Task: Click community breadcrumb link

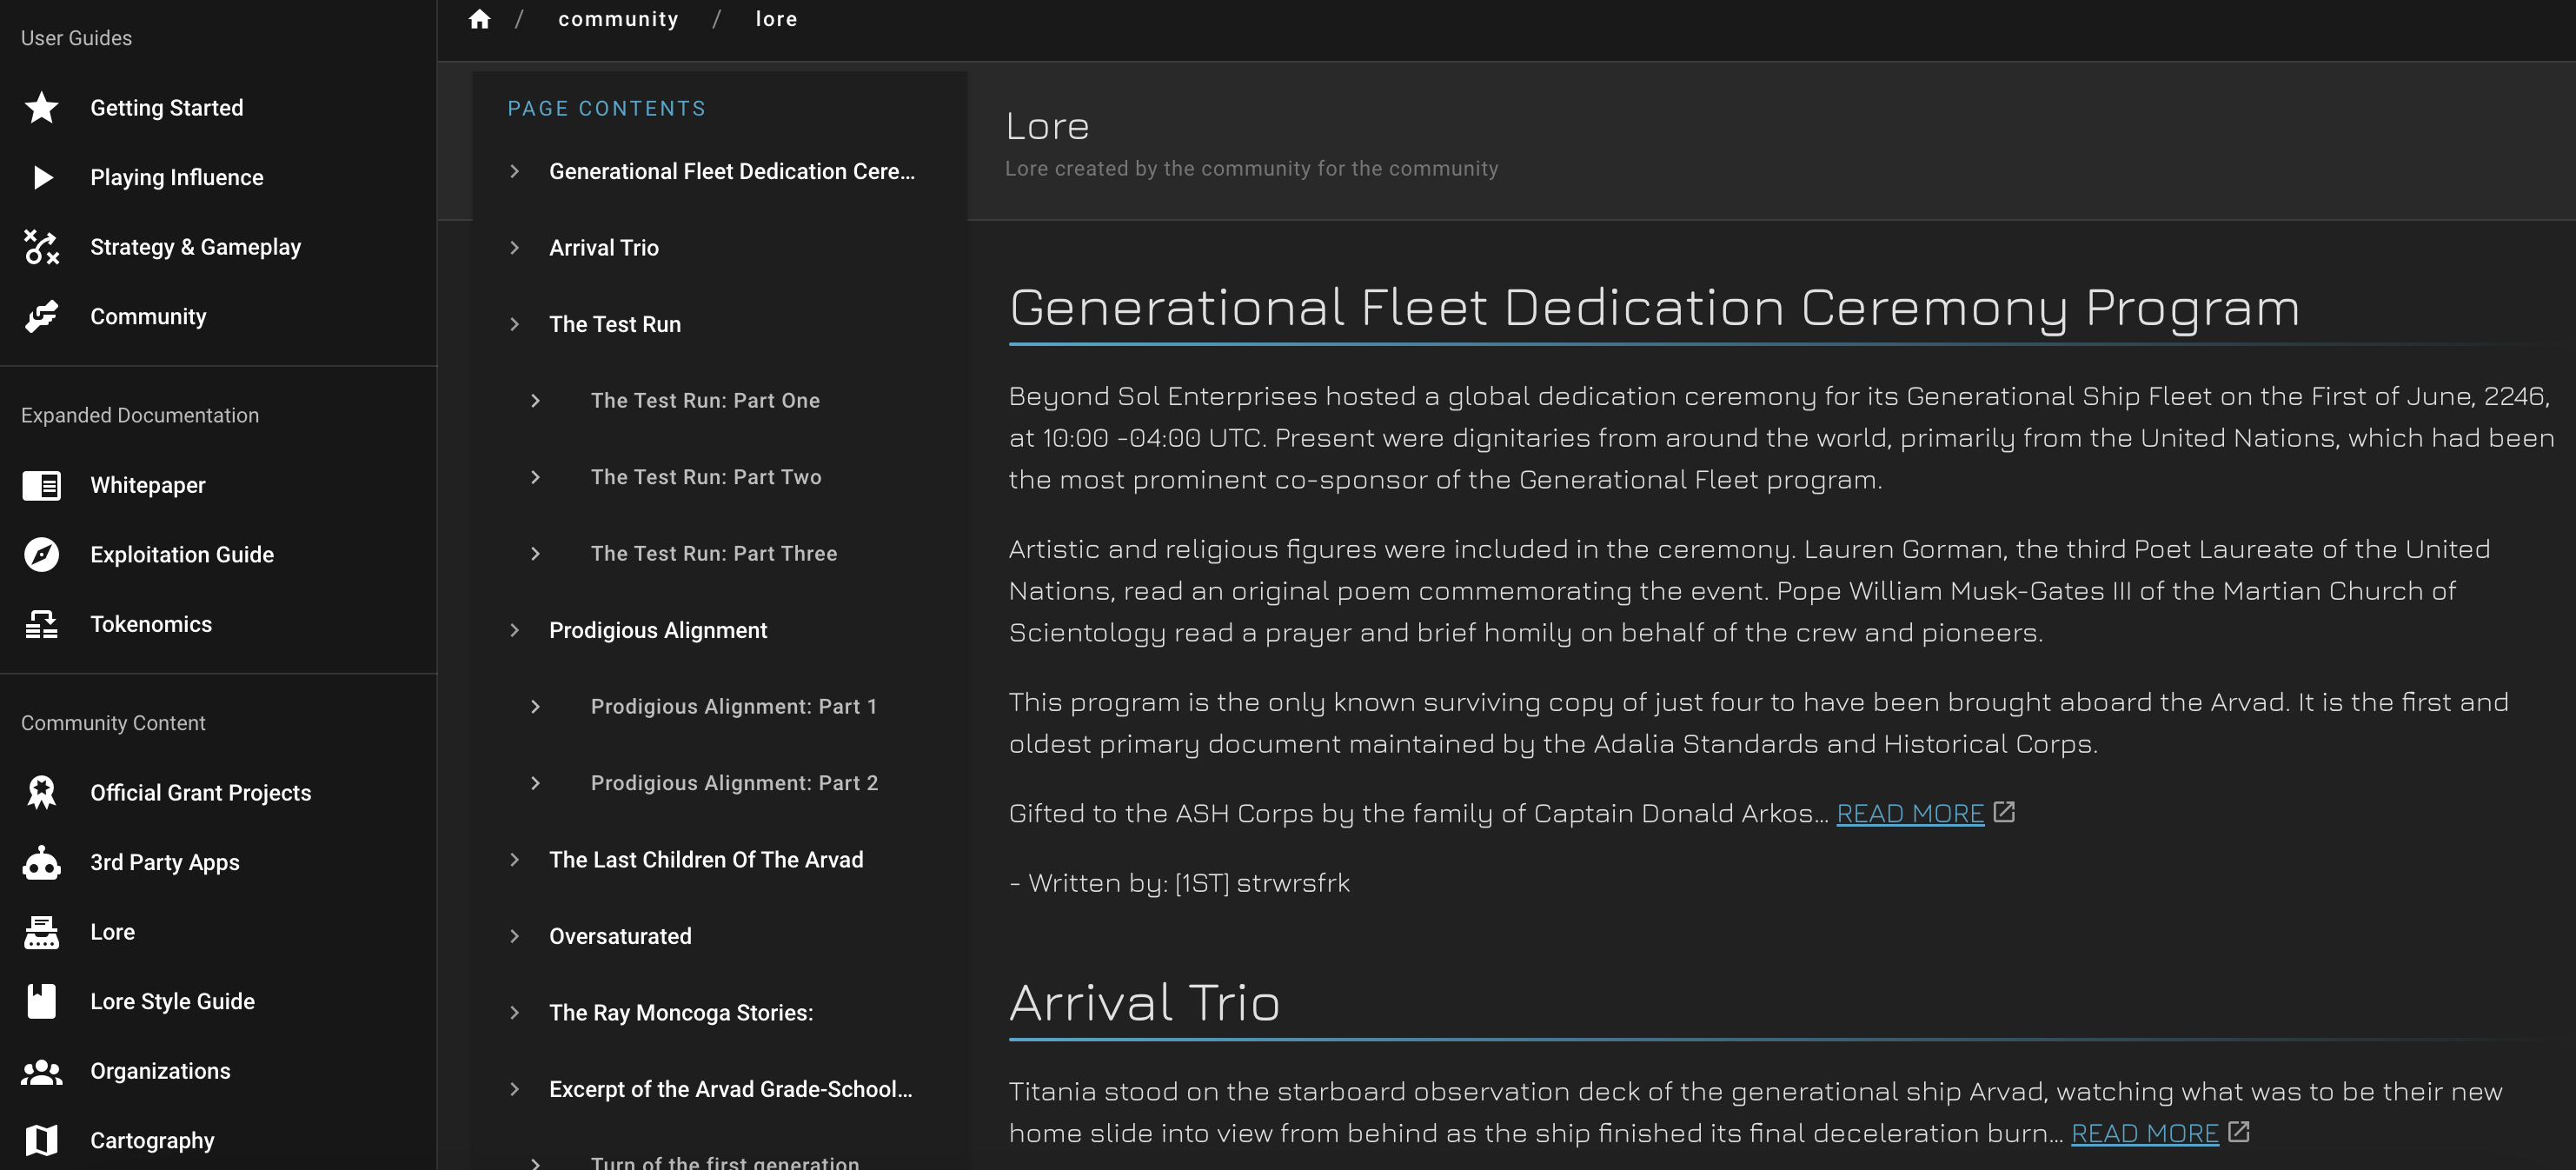Action: [618, 19]
